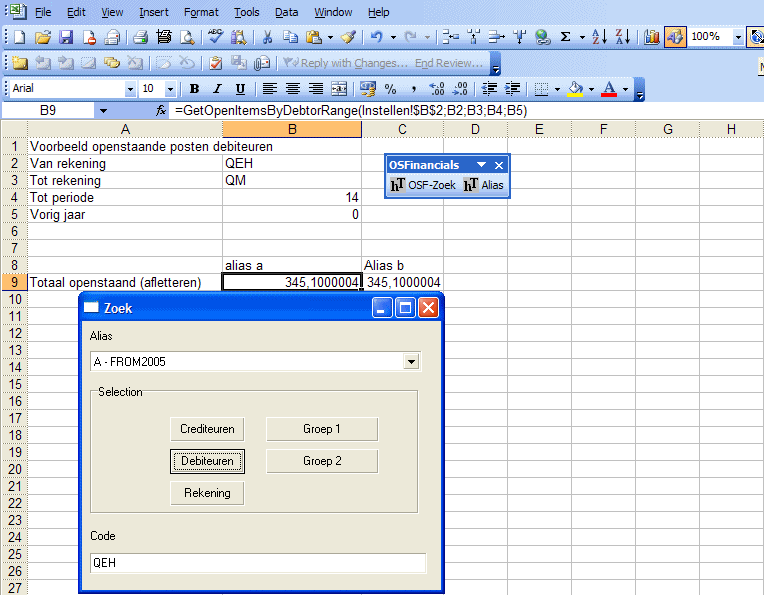Open the Name Box dropdown arrow
The width and height of the screenshot is (764, 595).
click(103, 111)
